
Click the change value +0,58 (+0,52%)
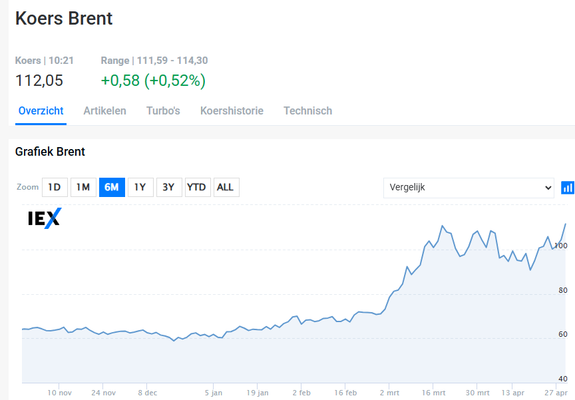tap(153, 81)
